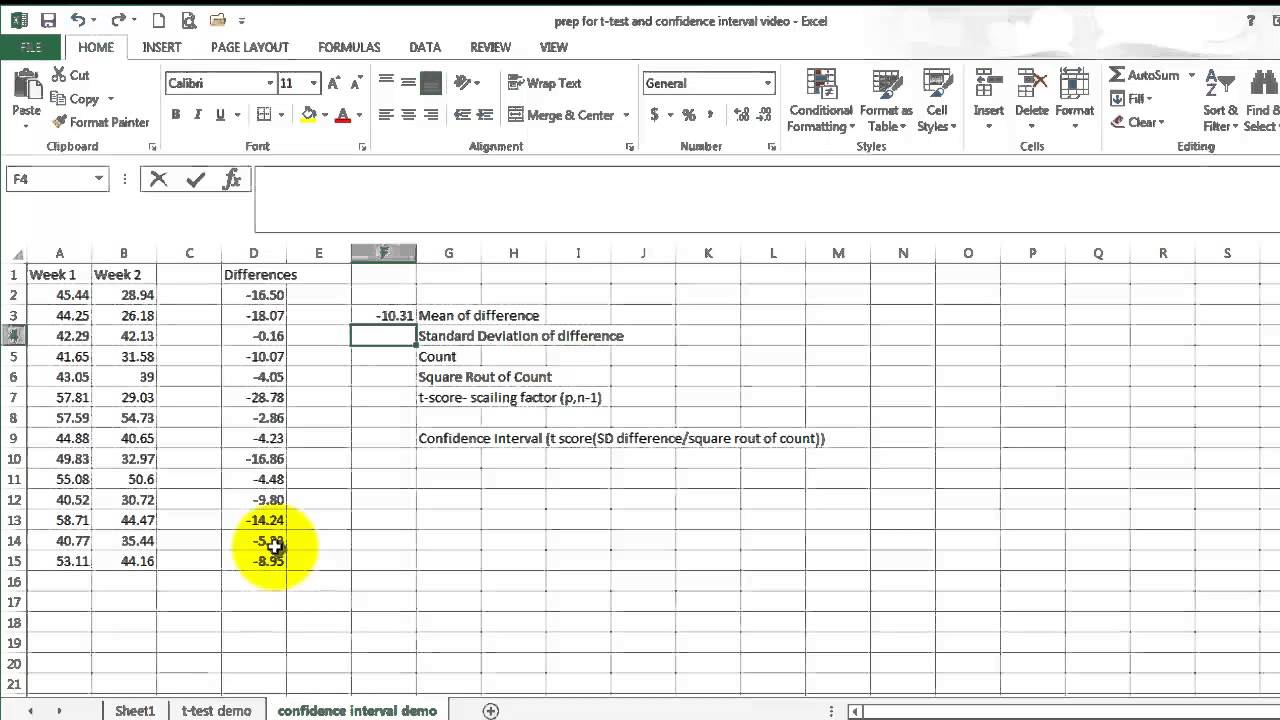Open Conditional Formatting menu
1280x720 pixels.
point(821,101)
